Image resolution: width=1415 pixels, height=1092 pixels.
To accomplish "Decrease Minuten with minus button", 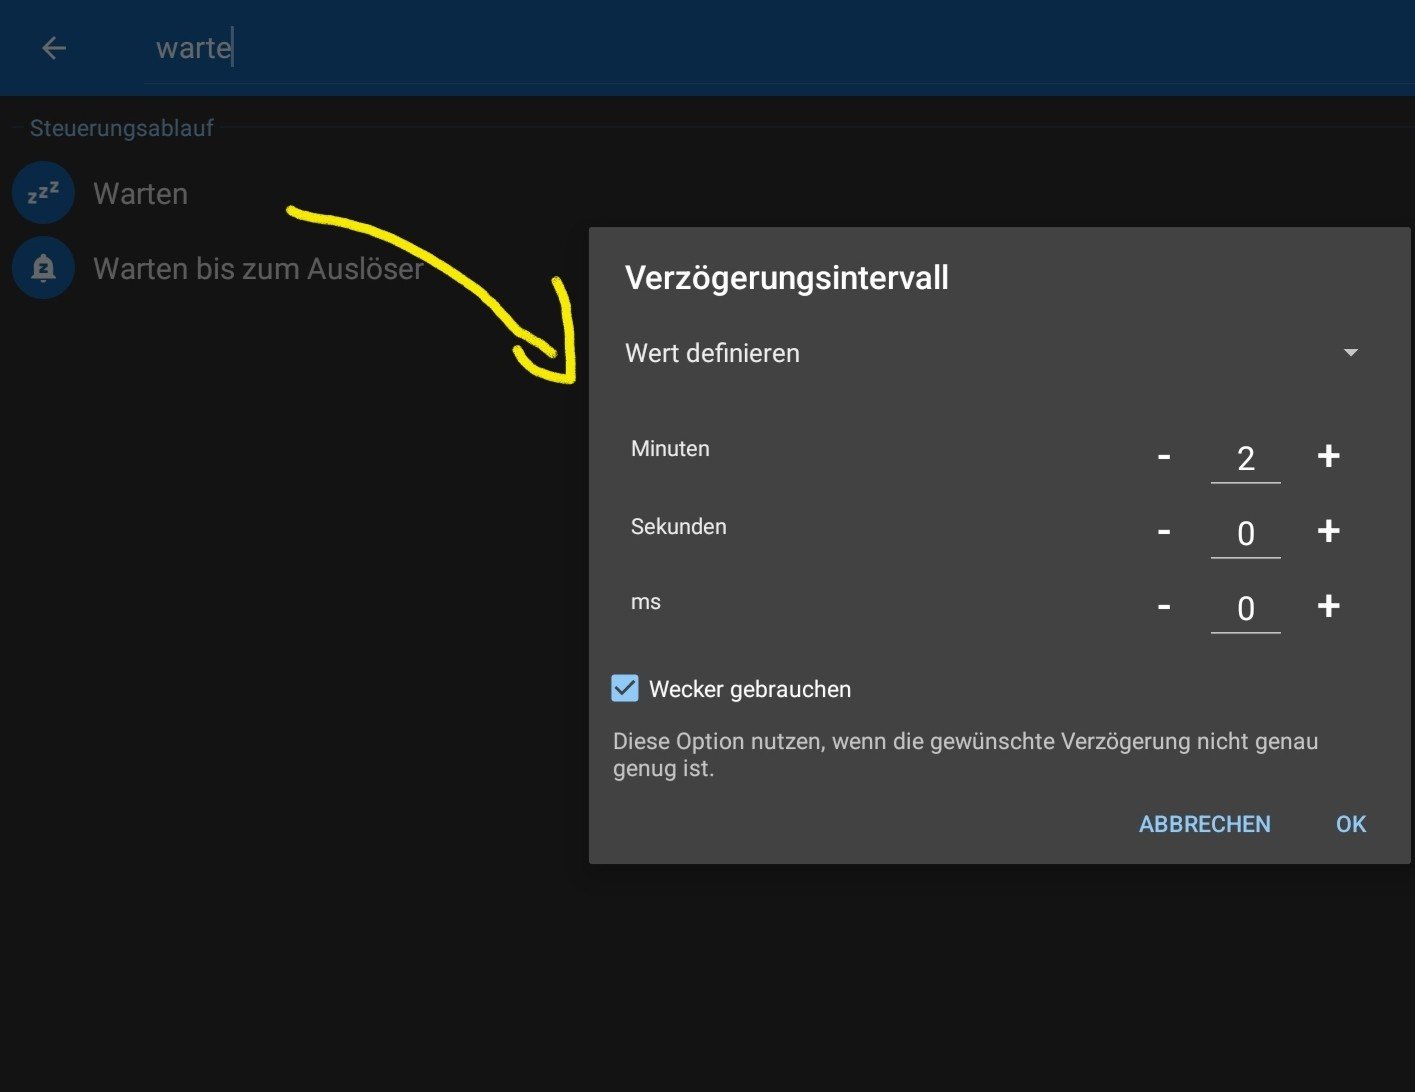I will coord(1164,457).
